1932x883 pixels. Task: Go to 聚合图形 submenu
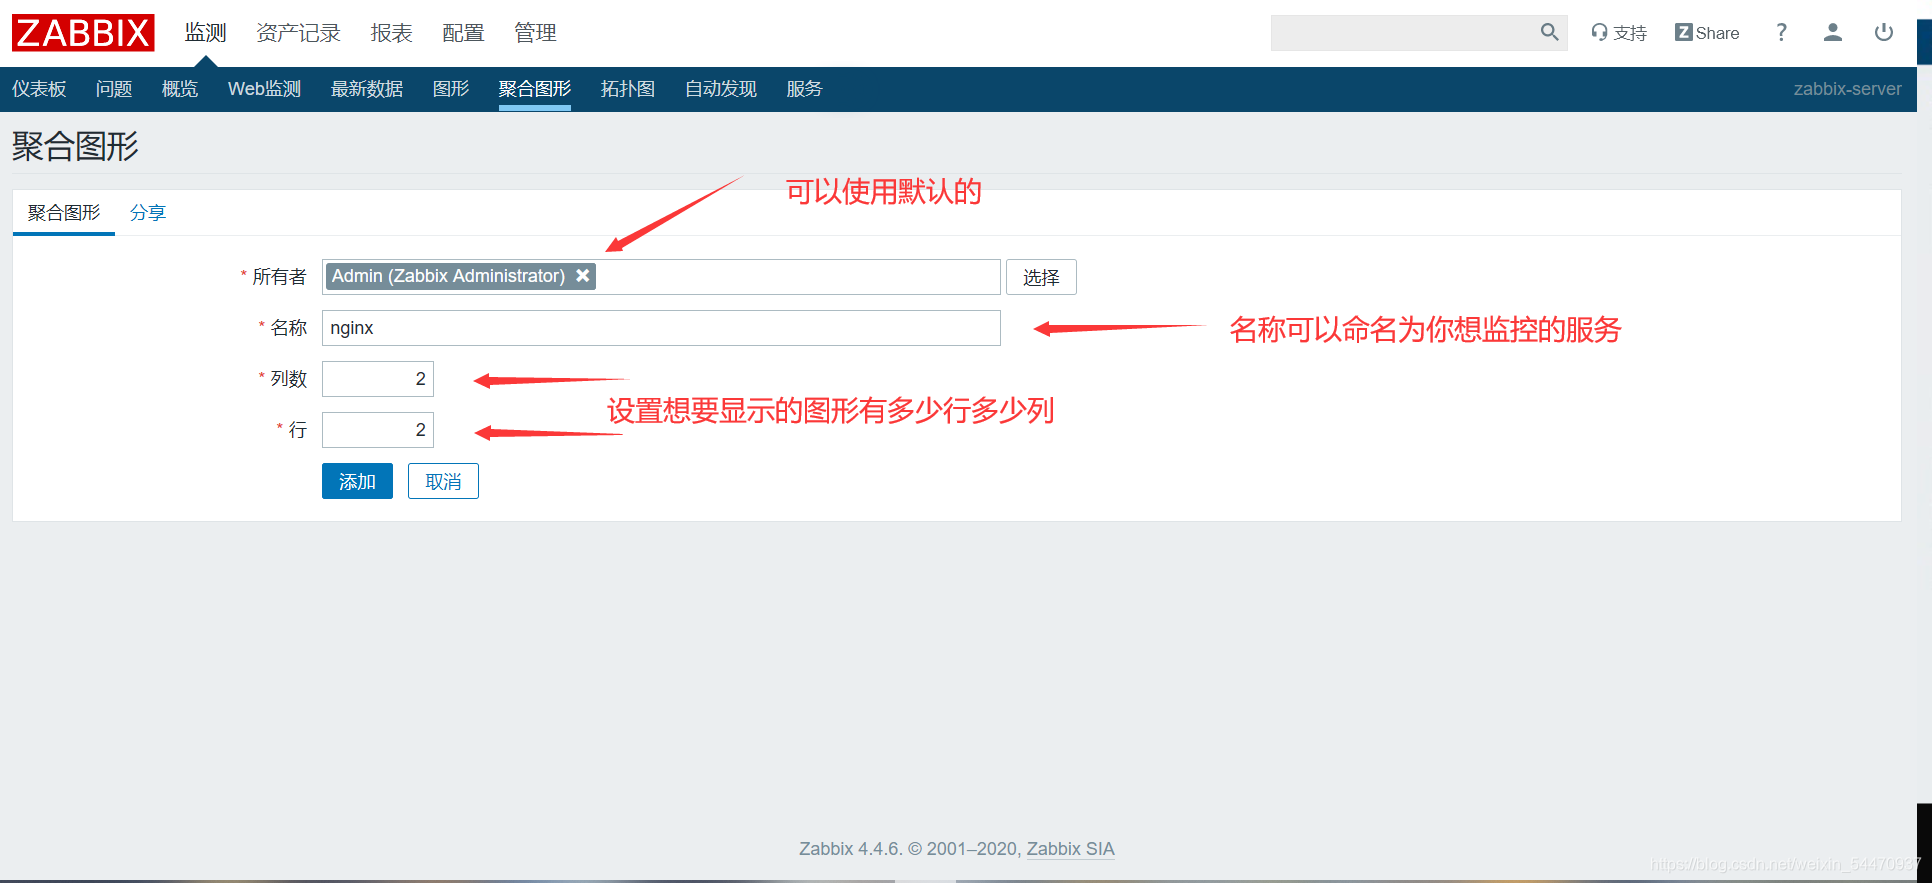pyautogui.click(x=535, y=89)
